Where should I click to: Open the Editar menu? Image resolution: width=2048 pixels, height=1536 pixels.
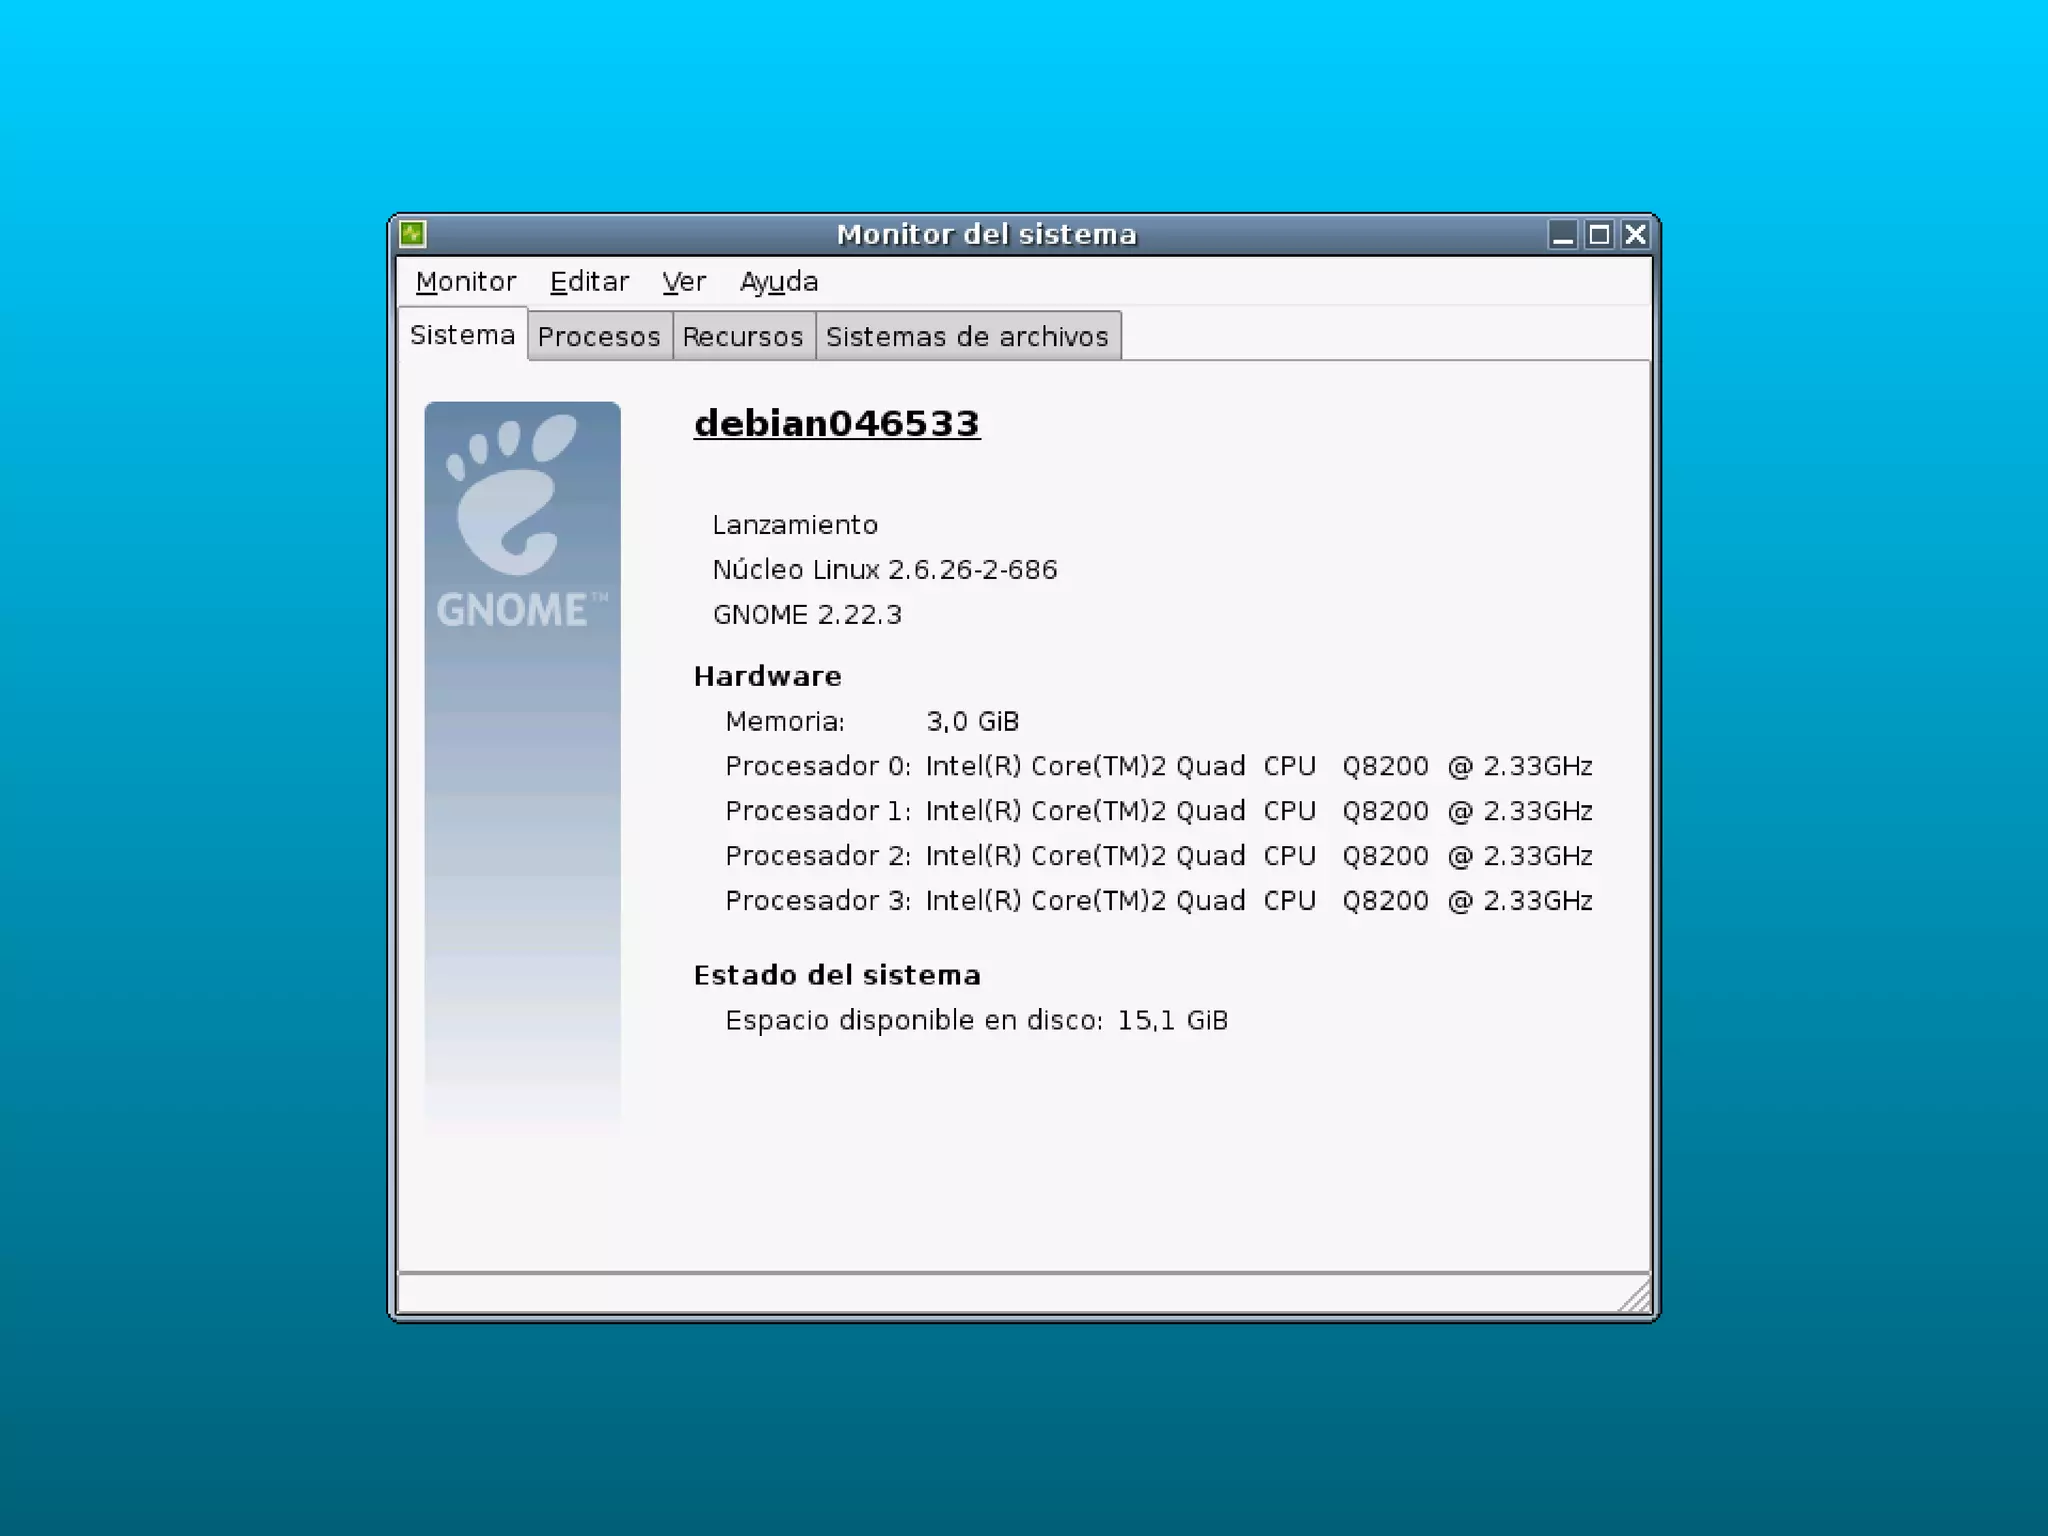[589, 282]
